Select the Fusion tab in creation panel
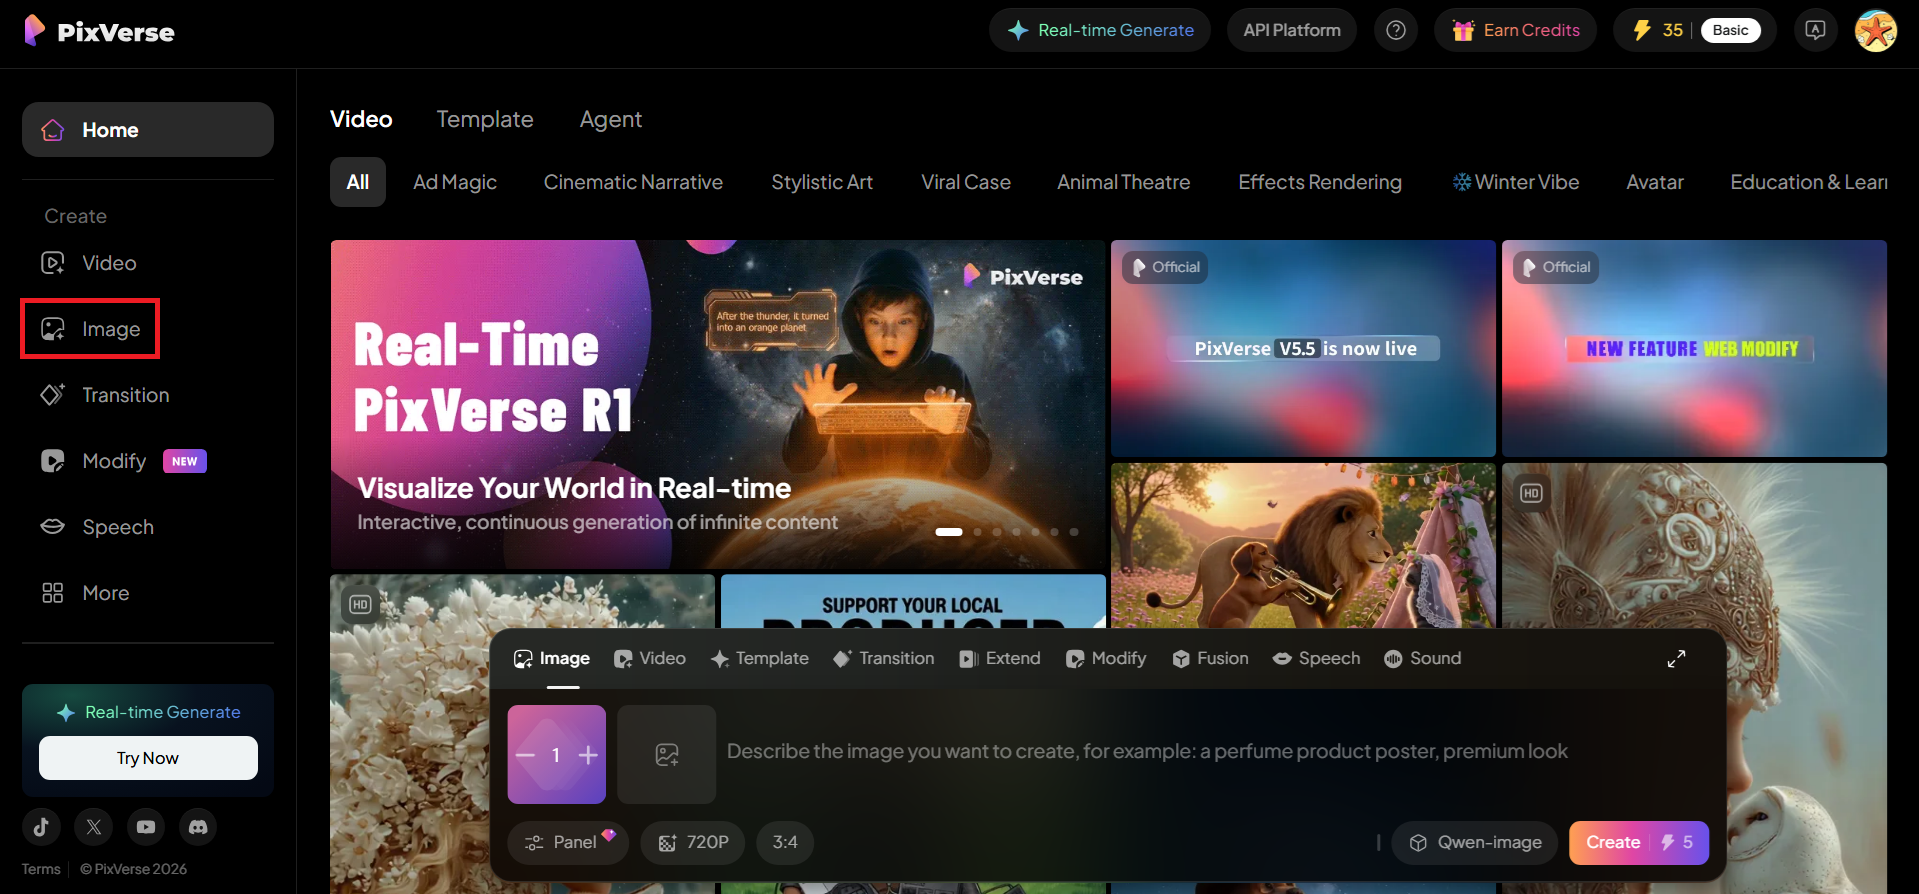The image size is (1919, 894). tap(1210, 658)
